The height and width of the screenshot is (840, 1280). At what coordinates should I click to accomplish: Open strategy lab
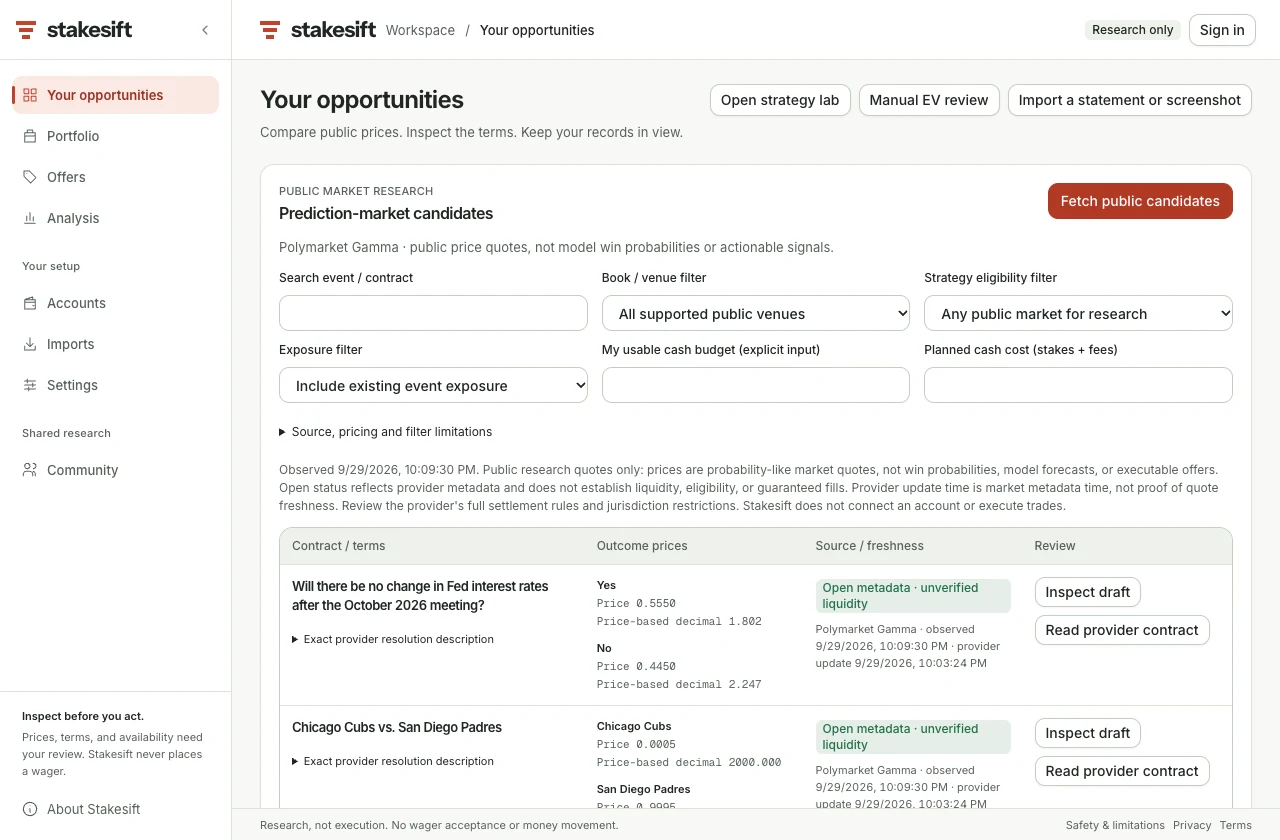click(780, 100)
